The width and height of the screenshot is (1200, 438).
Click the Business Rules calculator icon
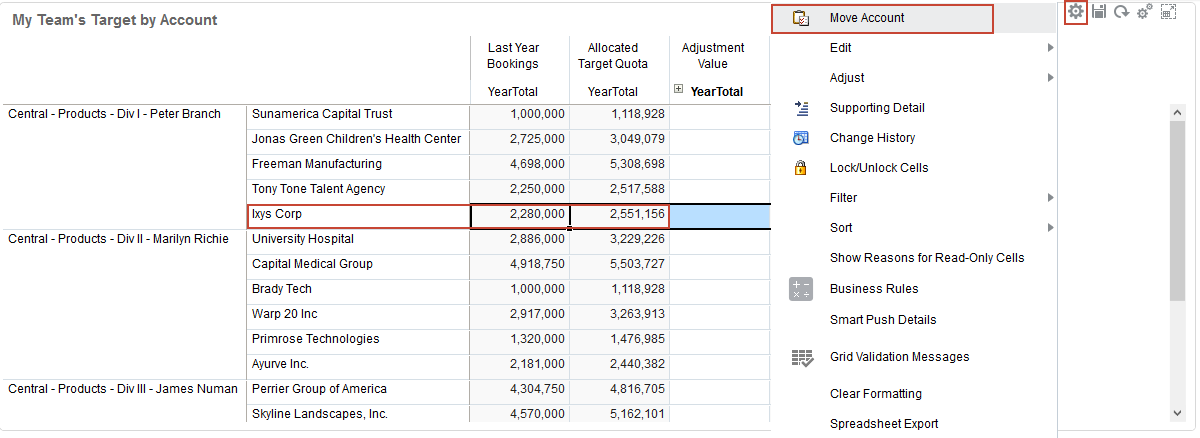(x=800, y=289)
